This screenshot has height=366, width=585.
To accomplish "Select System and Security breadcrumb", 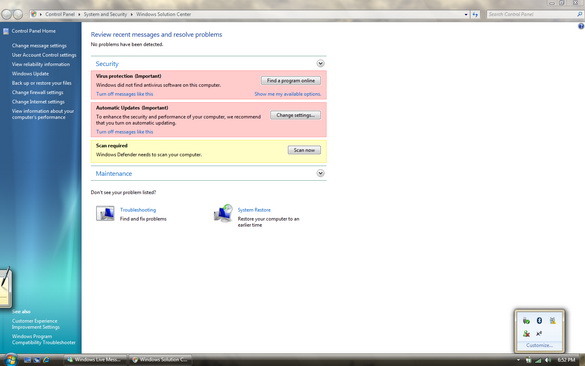I will point(105,14).
